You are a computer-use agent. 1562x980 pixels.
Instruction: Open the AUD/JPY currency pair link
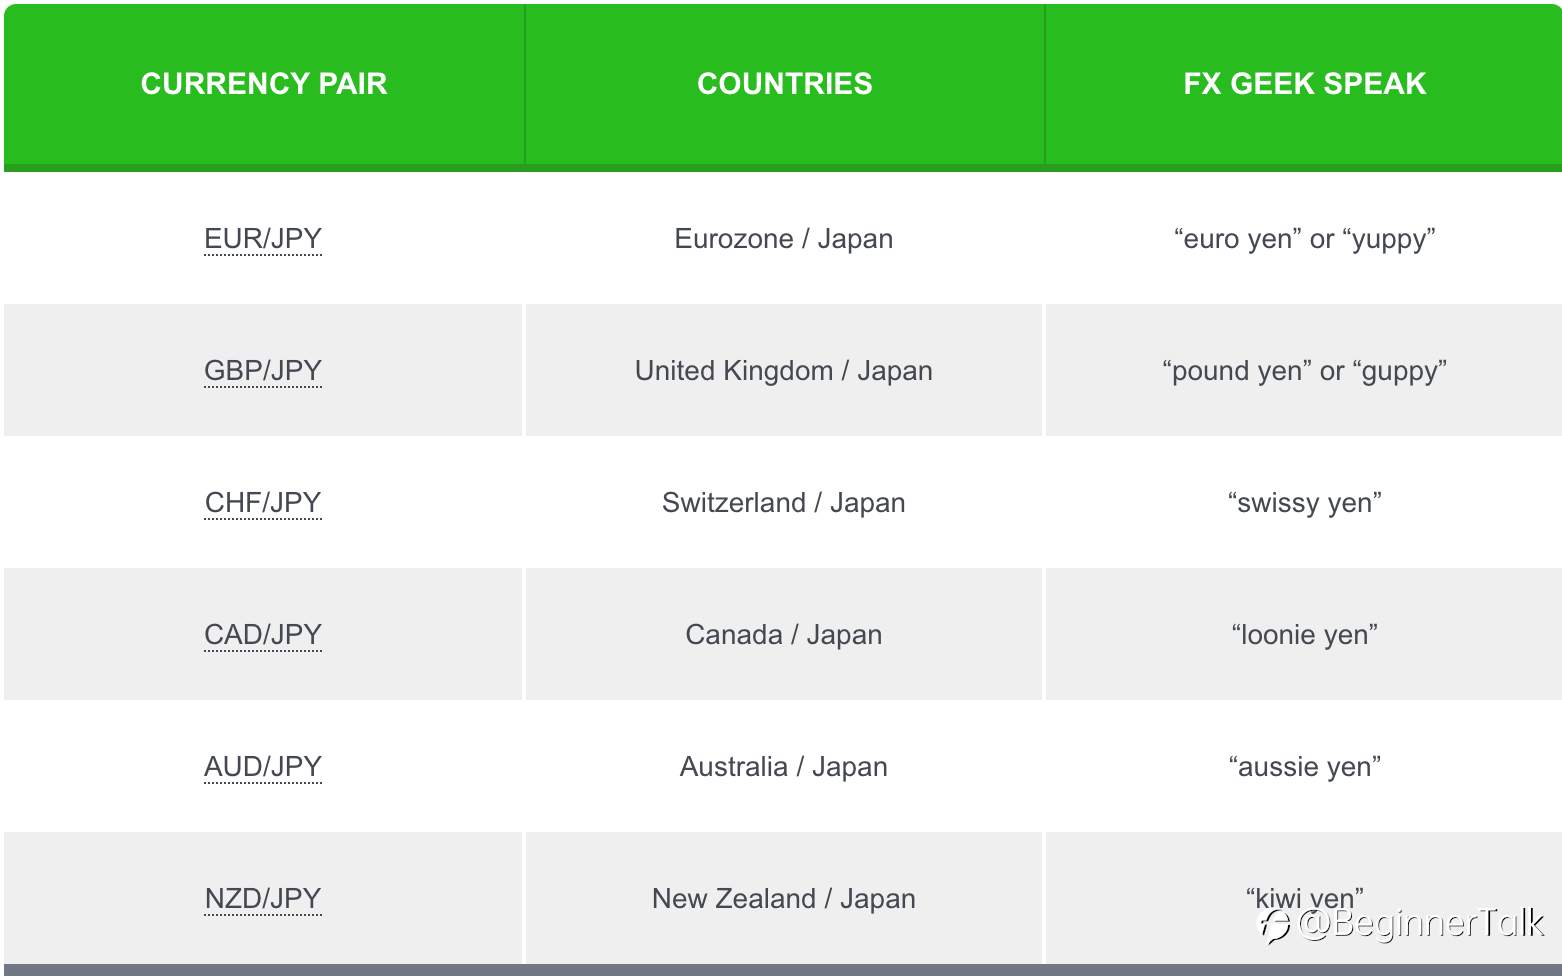tap(263, 767)
